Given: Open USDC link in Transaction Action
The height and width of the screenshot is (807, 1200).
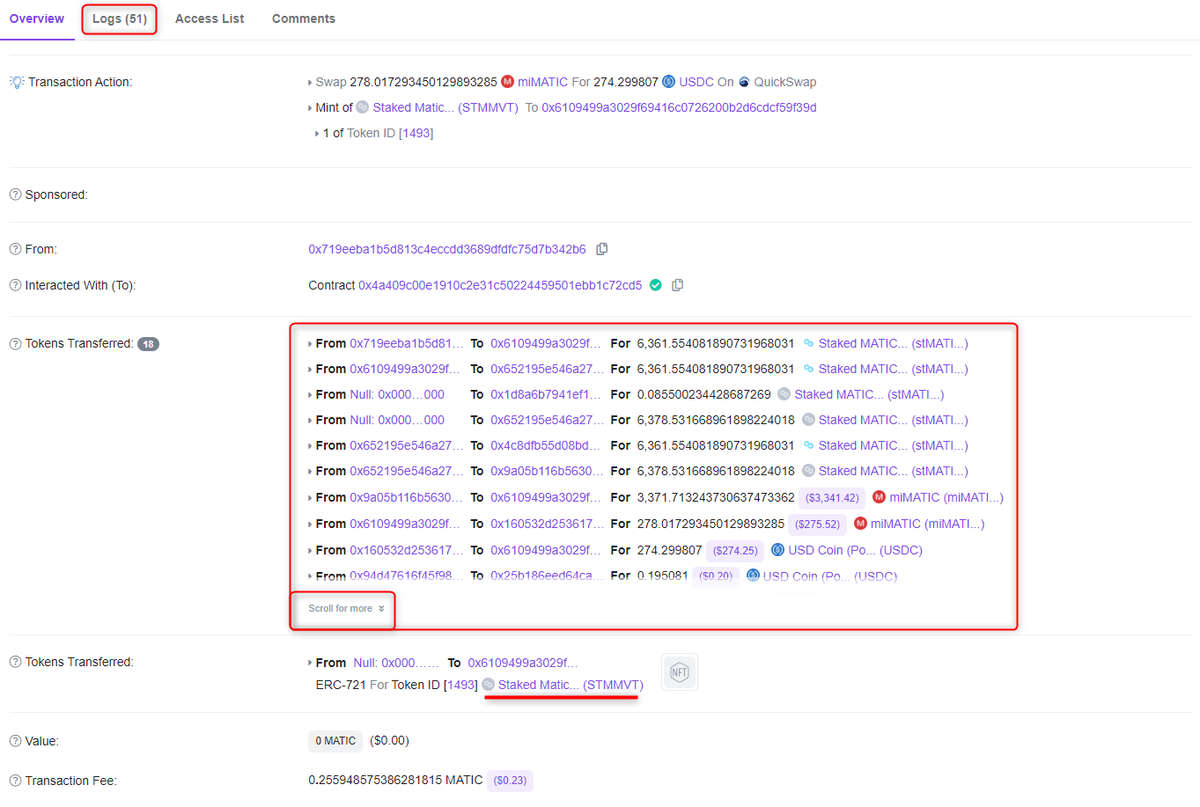Looking at the screenshot, I should point(696,82).
